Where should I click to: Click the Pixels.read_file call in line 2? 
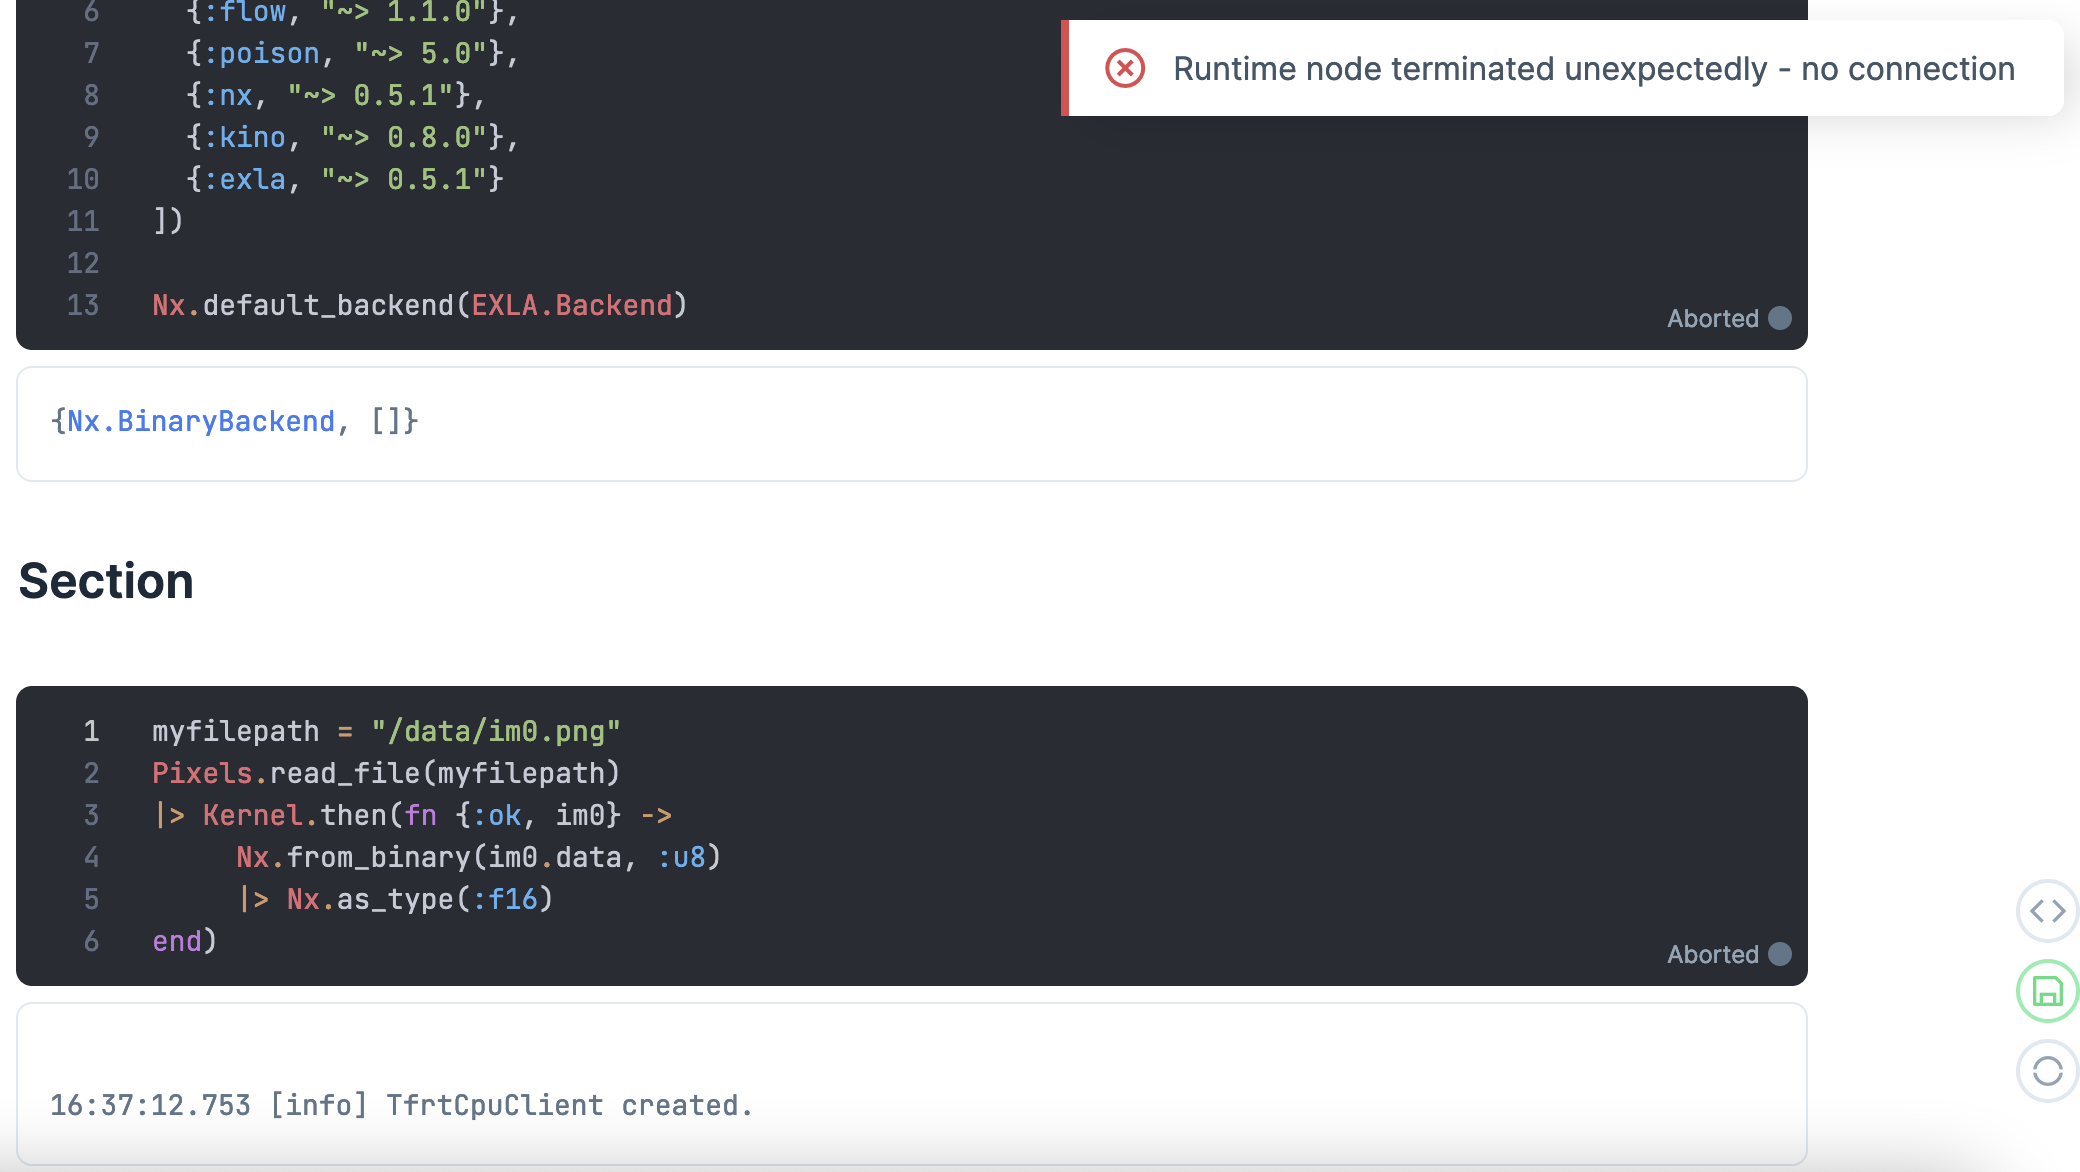(x=385, y=772)
